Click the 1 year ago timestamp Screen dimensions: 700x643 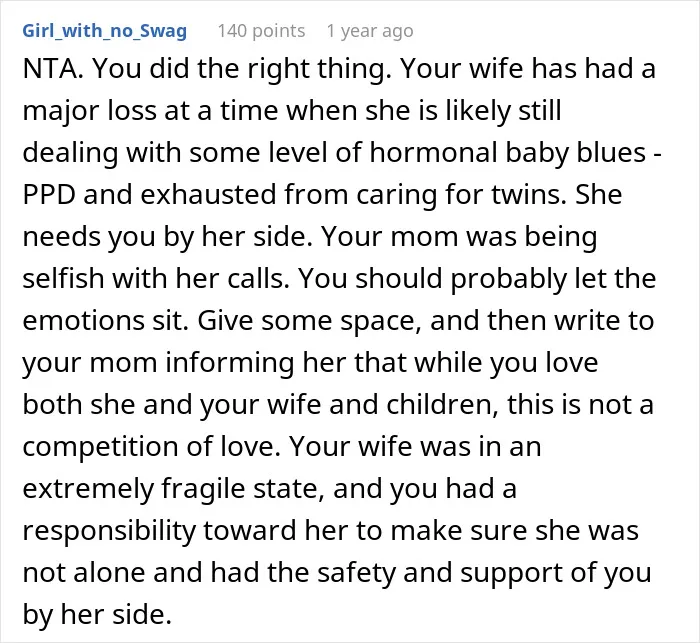[370, 31]
